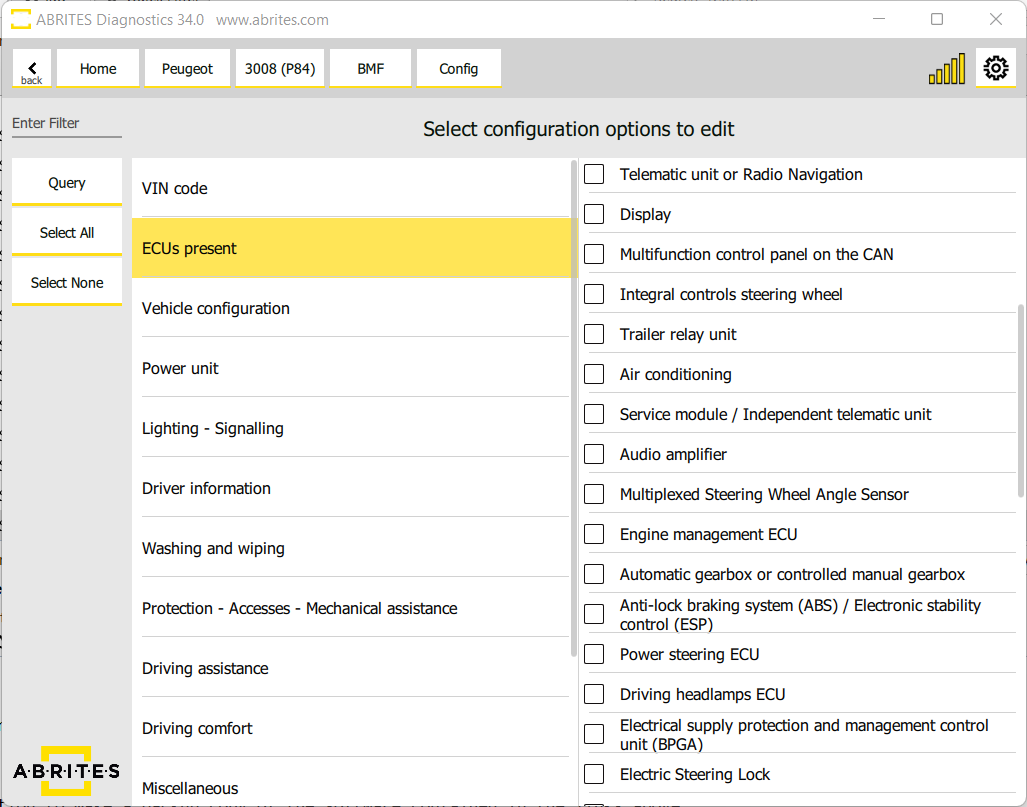Select ECUs present category
Viewport: 1027px width, 807px height.
[355, 248]
